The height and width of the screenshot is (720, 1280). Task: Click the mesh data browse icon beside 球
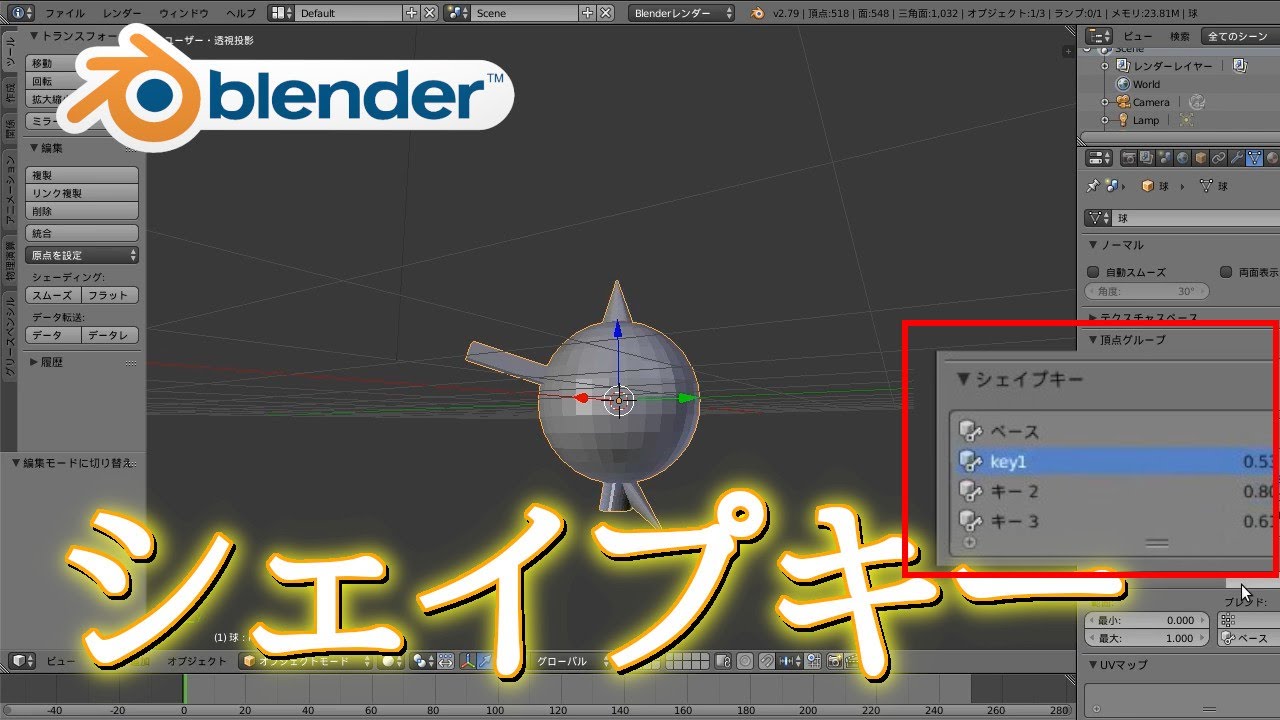(x=1099, y=217)
